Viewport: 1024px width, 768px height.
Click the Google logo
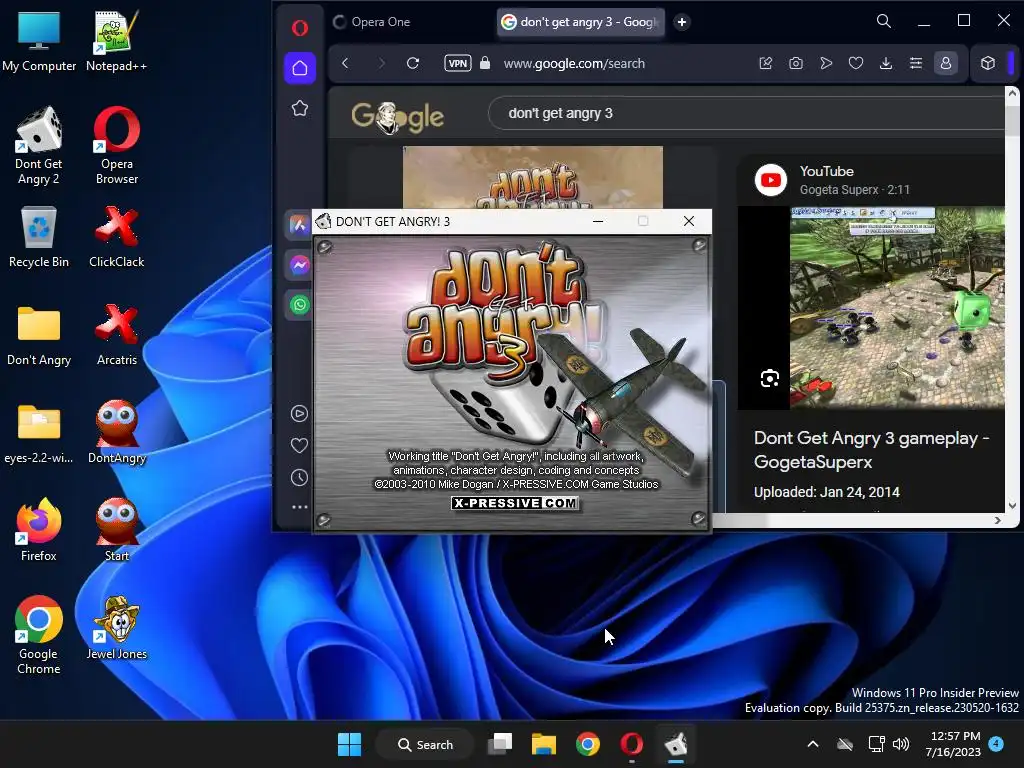397,118
